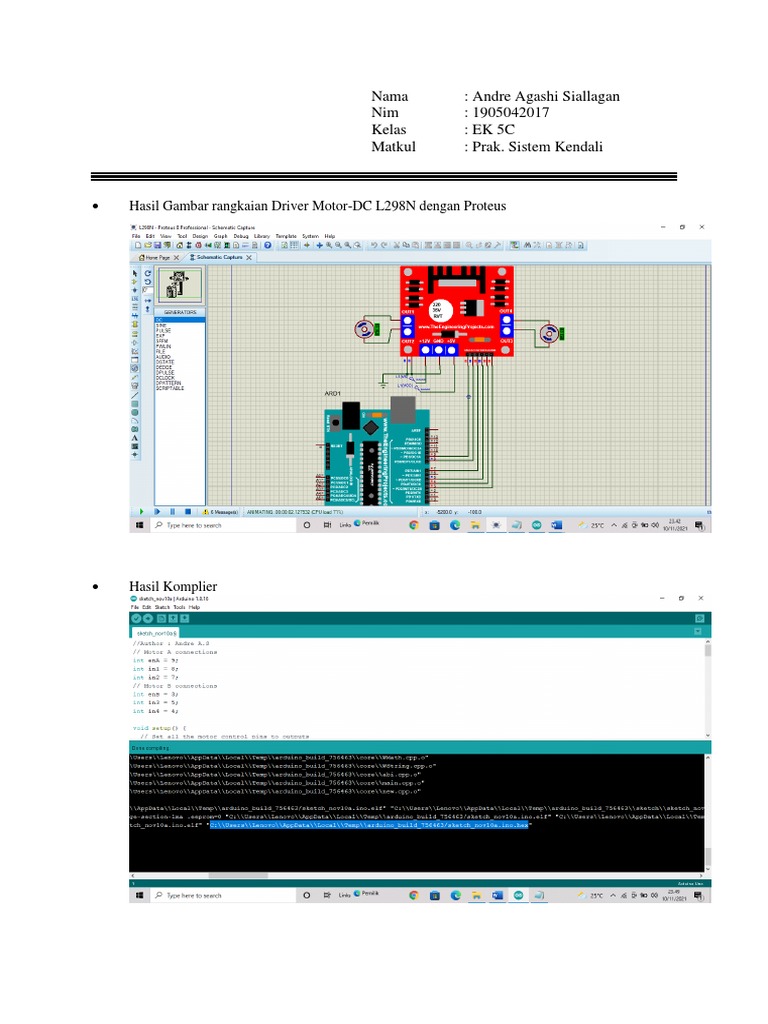Click the Proteus Save Project toolbar icon
Image resolution: width=768 pixels, height=1024 pixels.
point(157,246)
